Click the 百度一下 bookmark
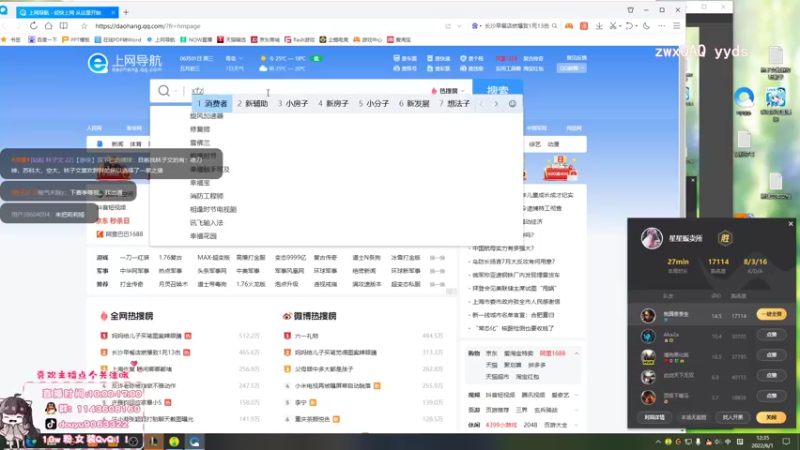Viewport: 800px width, 450px height. coord(42,40)
